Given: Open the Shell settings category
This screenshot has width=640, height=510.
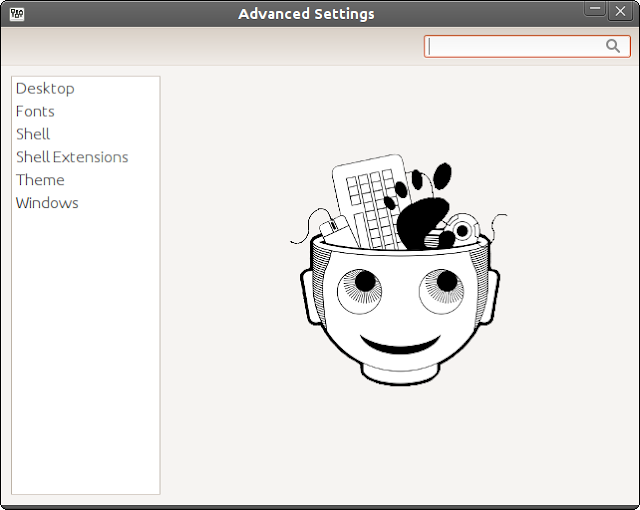Looking at the screenshot, I should 86,134.
